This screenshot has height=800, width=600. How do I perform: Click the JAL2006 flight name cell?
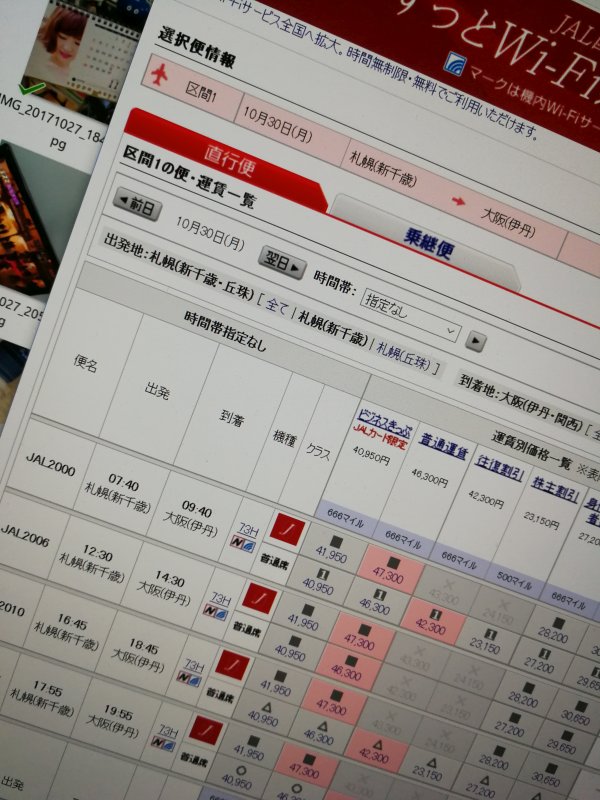(x=26, y=534)
